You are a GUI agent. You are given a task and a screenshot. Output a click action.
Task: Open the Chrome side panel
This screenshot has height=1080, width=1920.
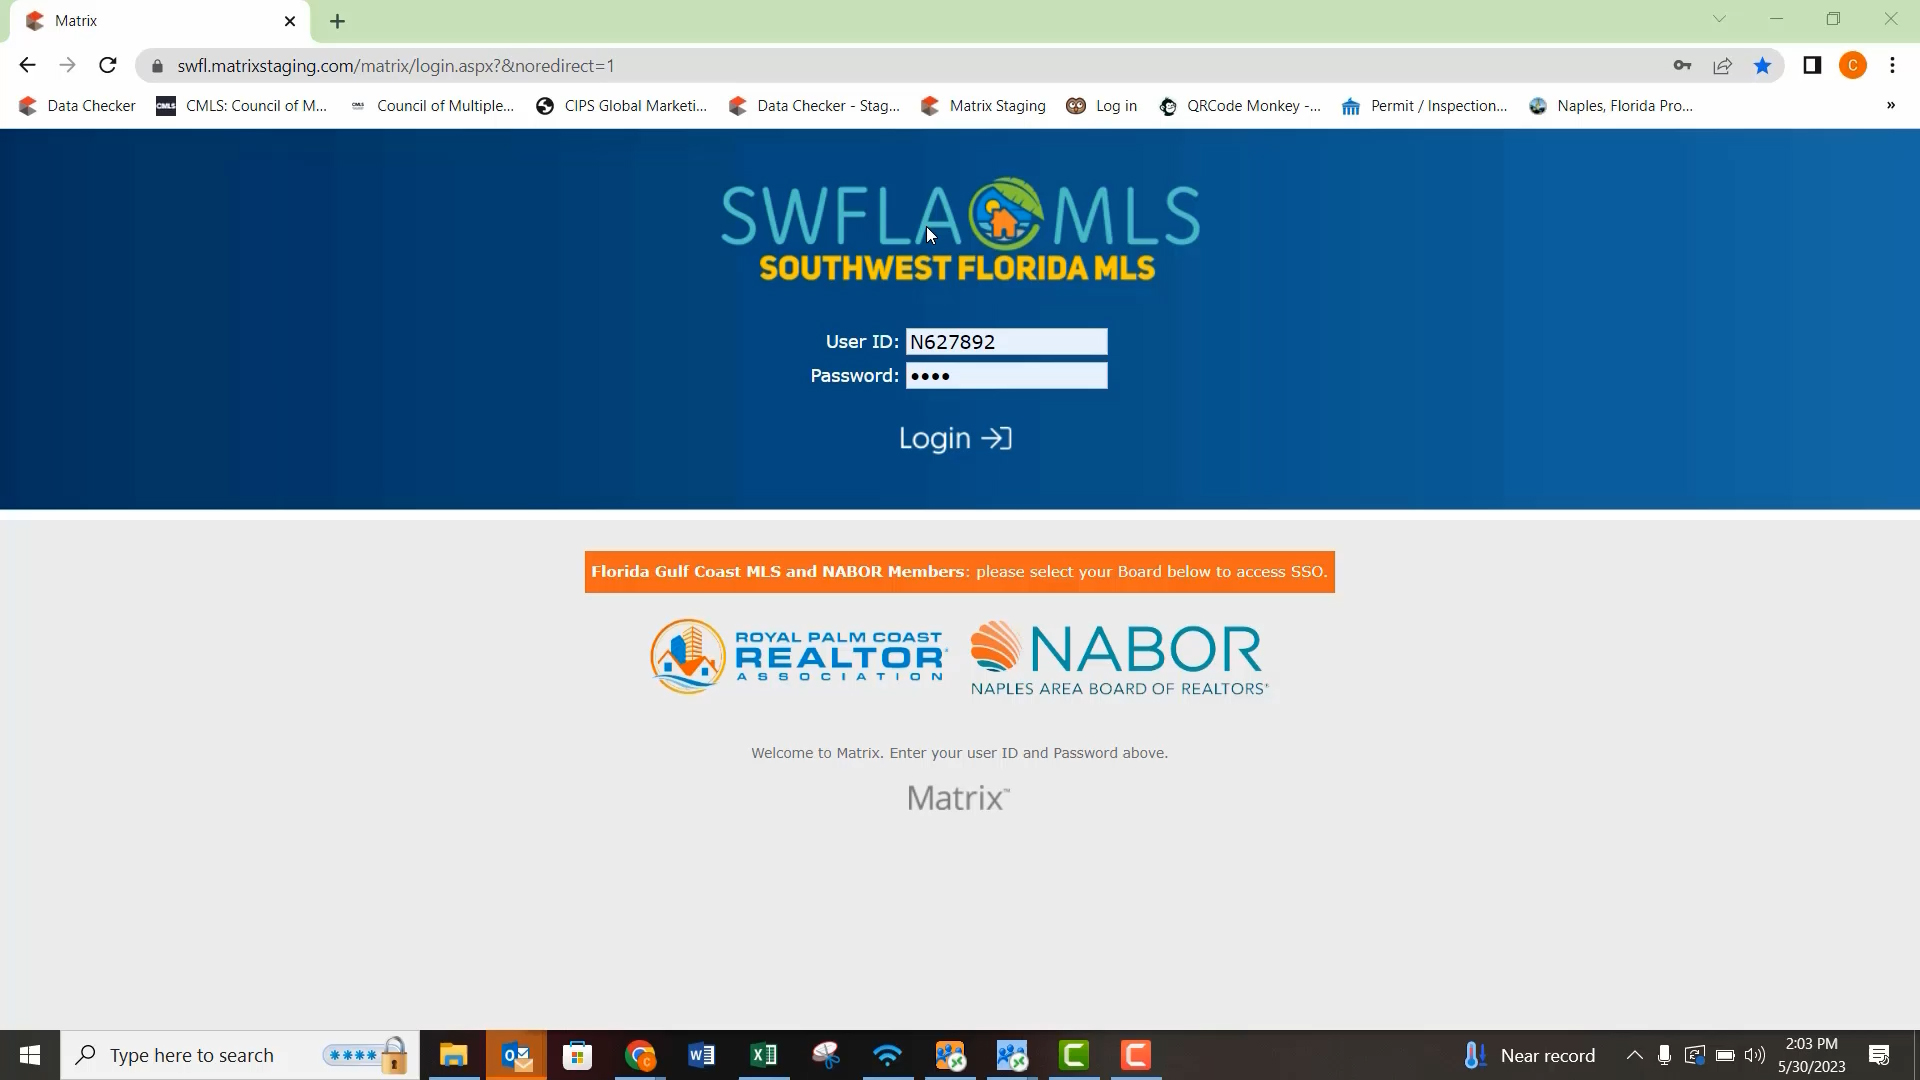(x=1812, y=66)
